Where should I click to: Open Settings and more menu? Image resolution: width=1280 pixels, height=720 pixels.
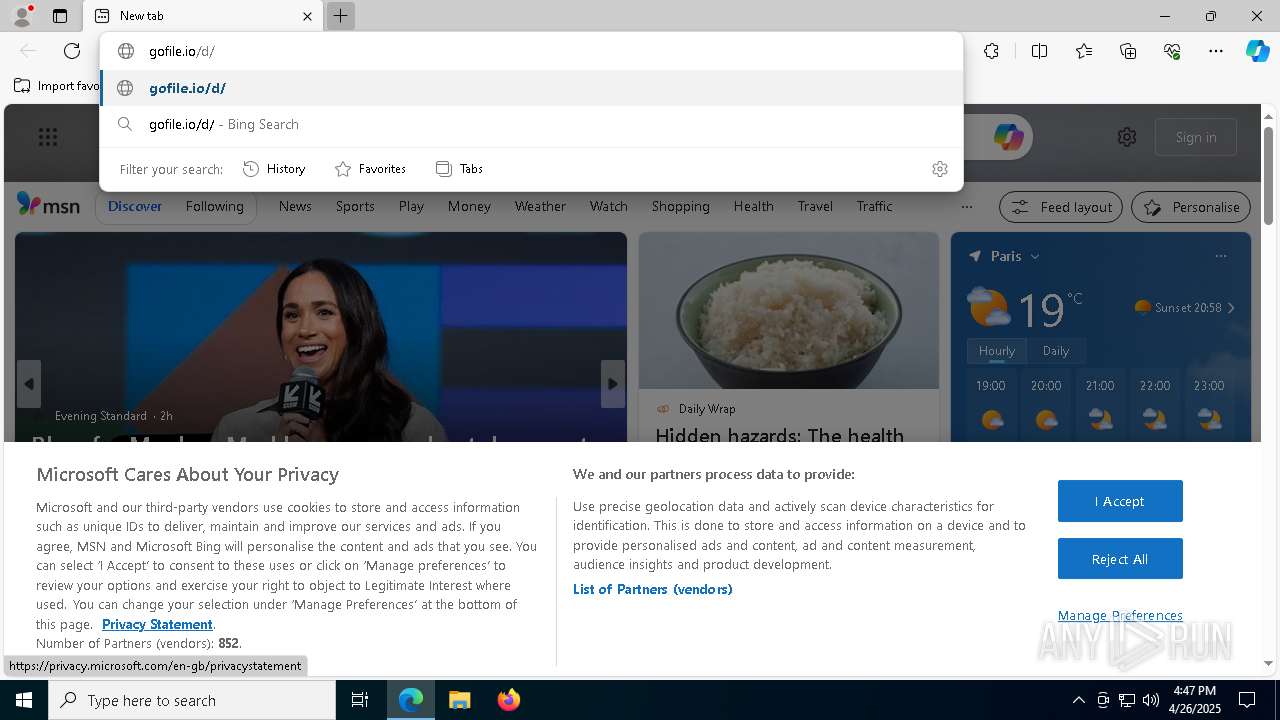pyautogui.click(x=1216, y=51)
